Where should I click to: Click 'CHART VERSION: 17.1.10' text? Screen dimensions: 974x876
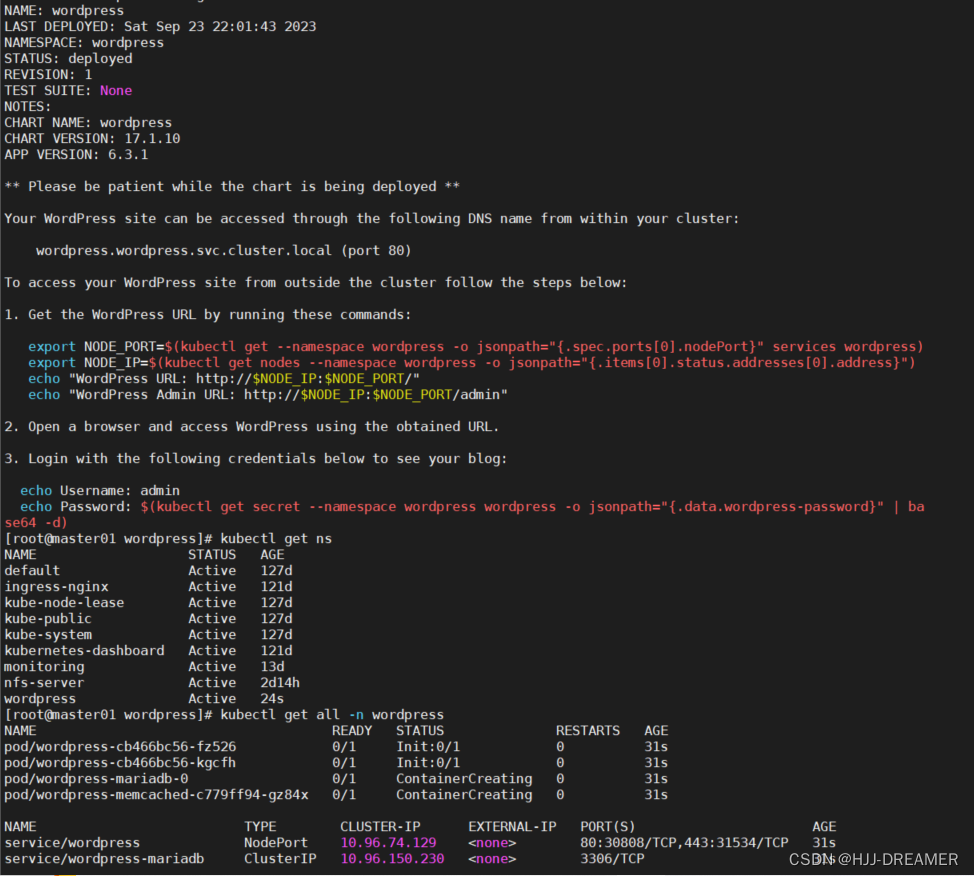tap(93, 139)
